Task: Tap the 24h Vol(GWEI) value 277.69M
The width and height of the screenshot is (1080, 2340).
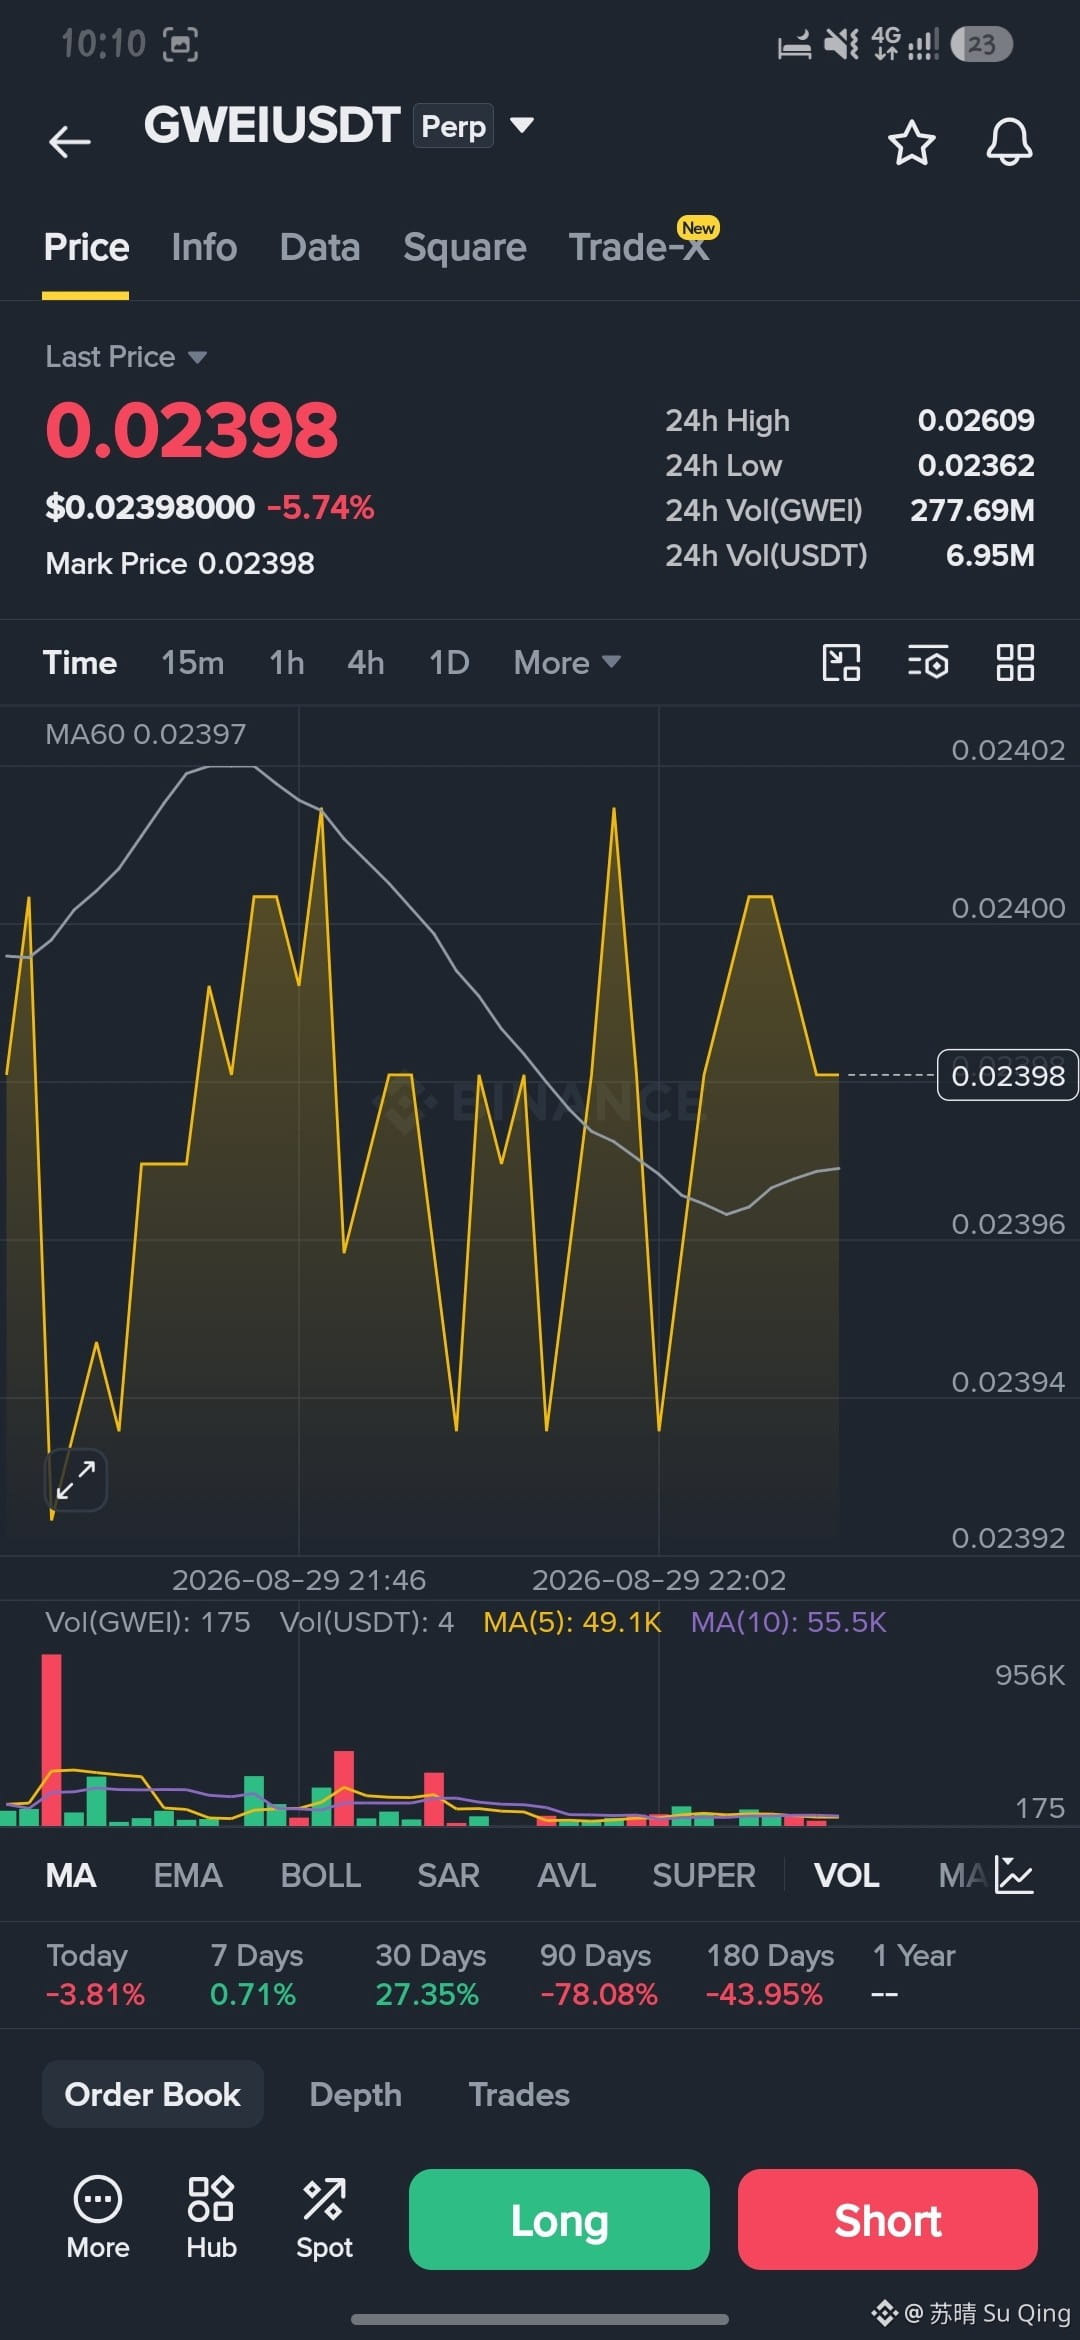Action: pos(972,510)
